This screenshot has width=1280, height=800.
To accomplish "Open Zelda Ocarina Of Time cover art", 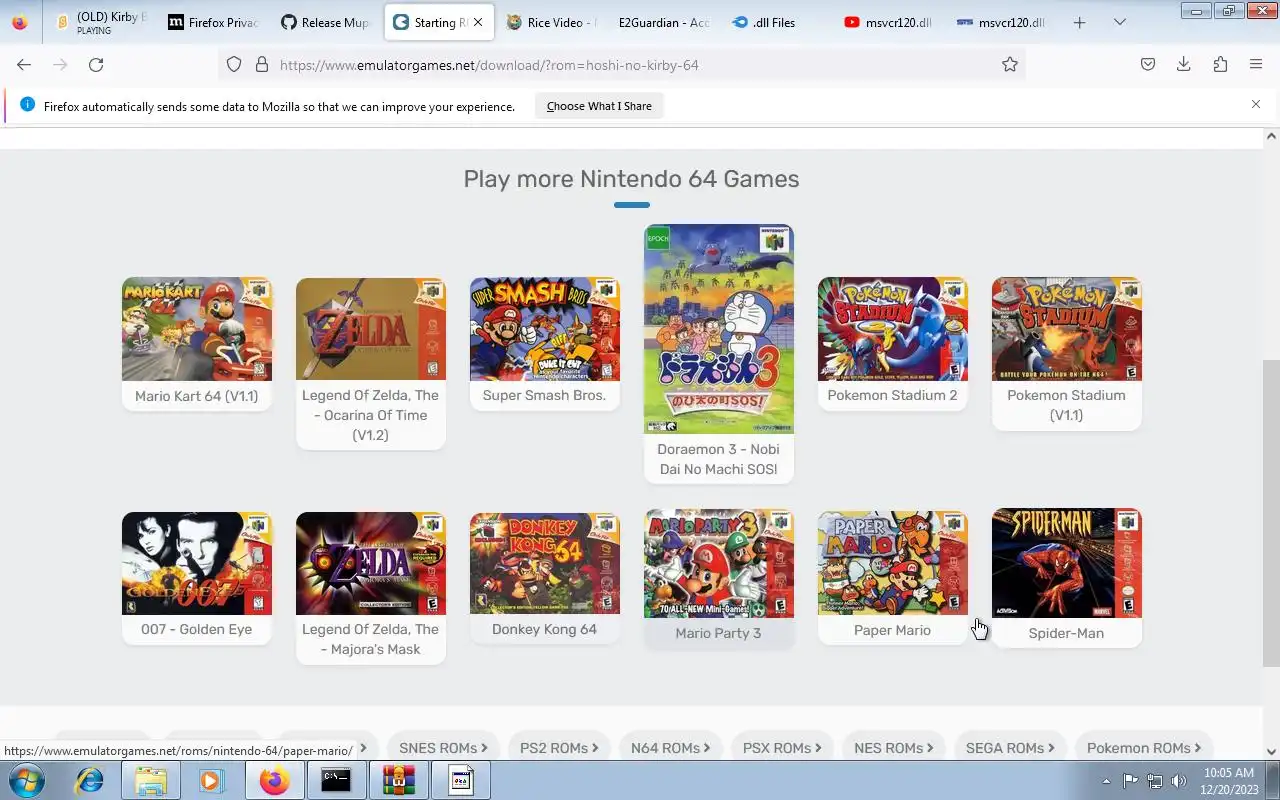I will (371, 329).
